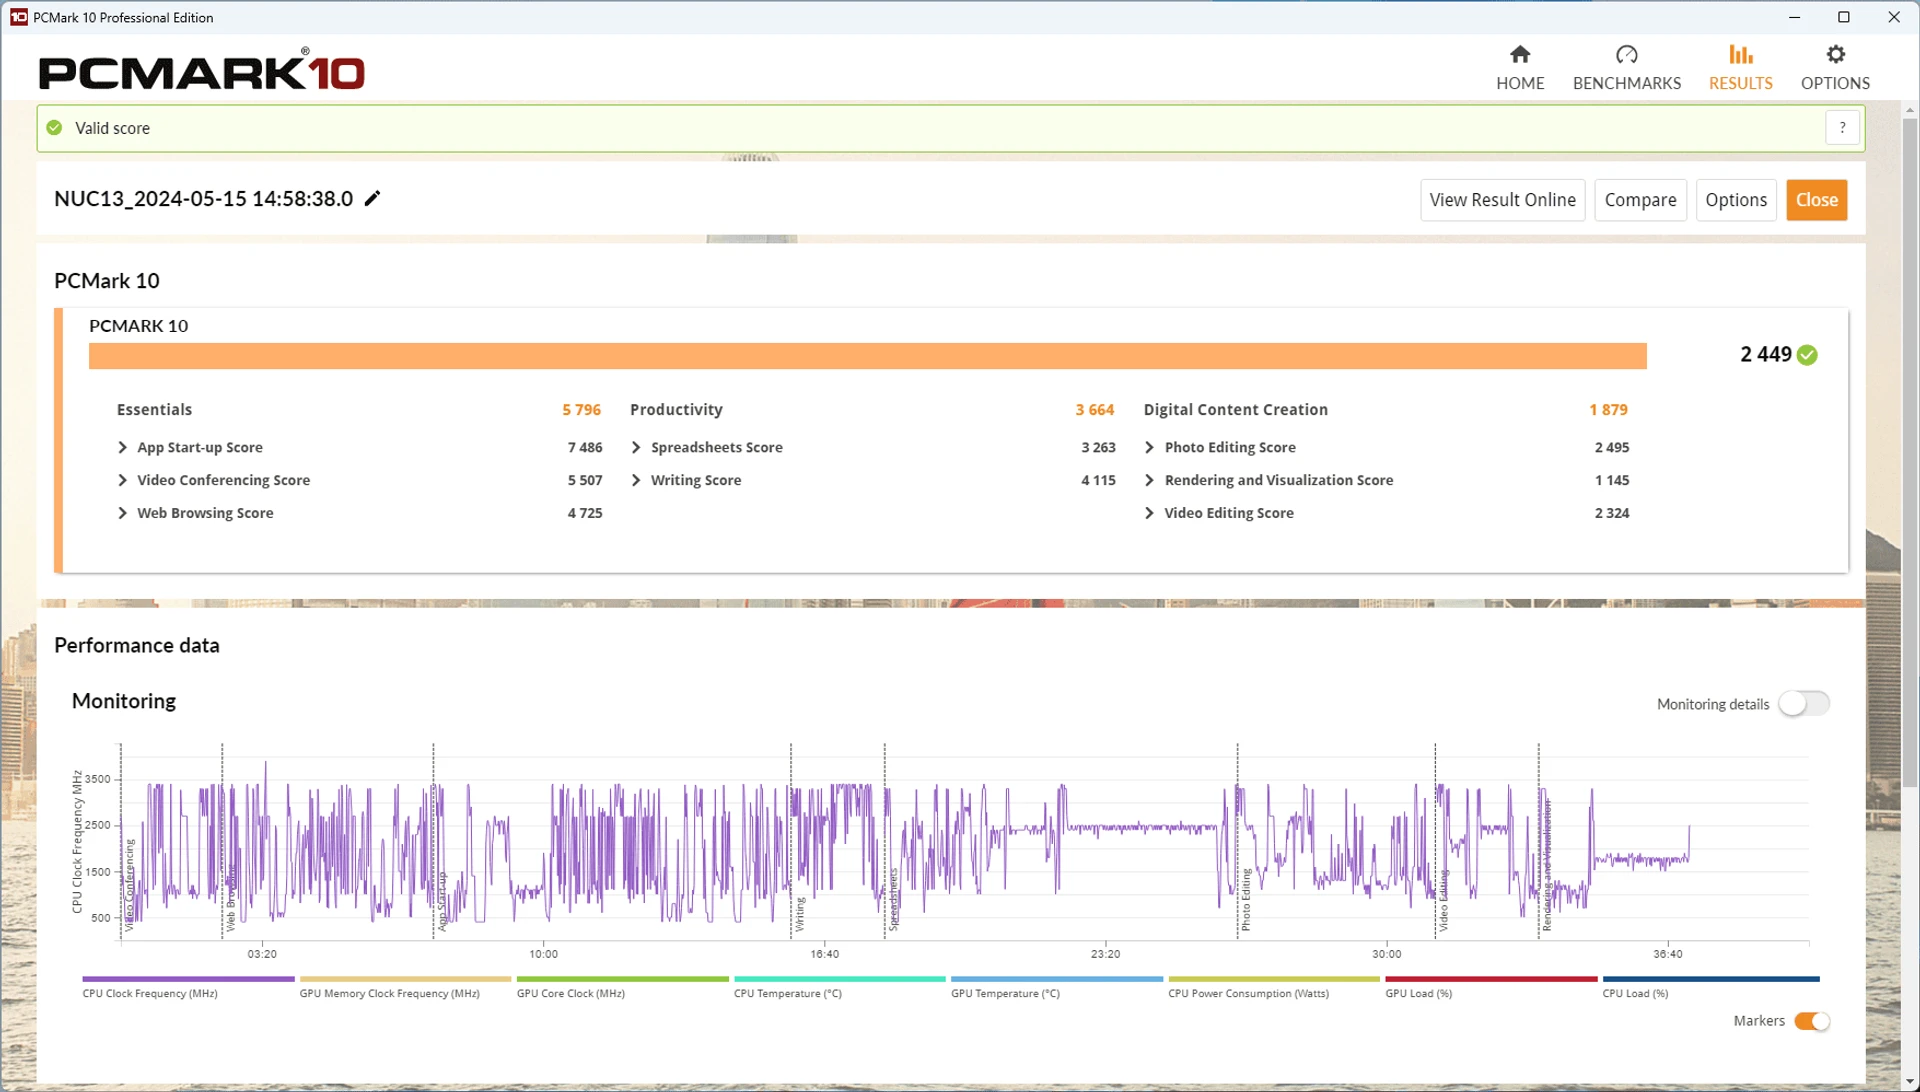Click Rendering and Visualization chart marker
The width and height of the screenshot is (1920, 1092).
1547,865
